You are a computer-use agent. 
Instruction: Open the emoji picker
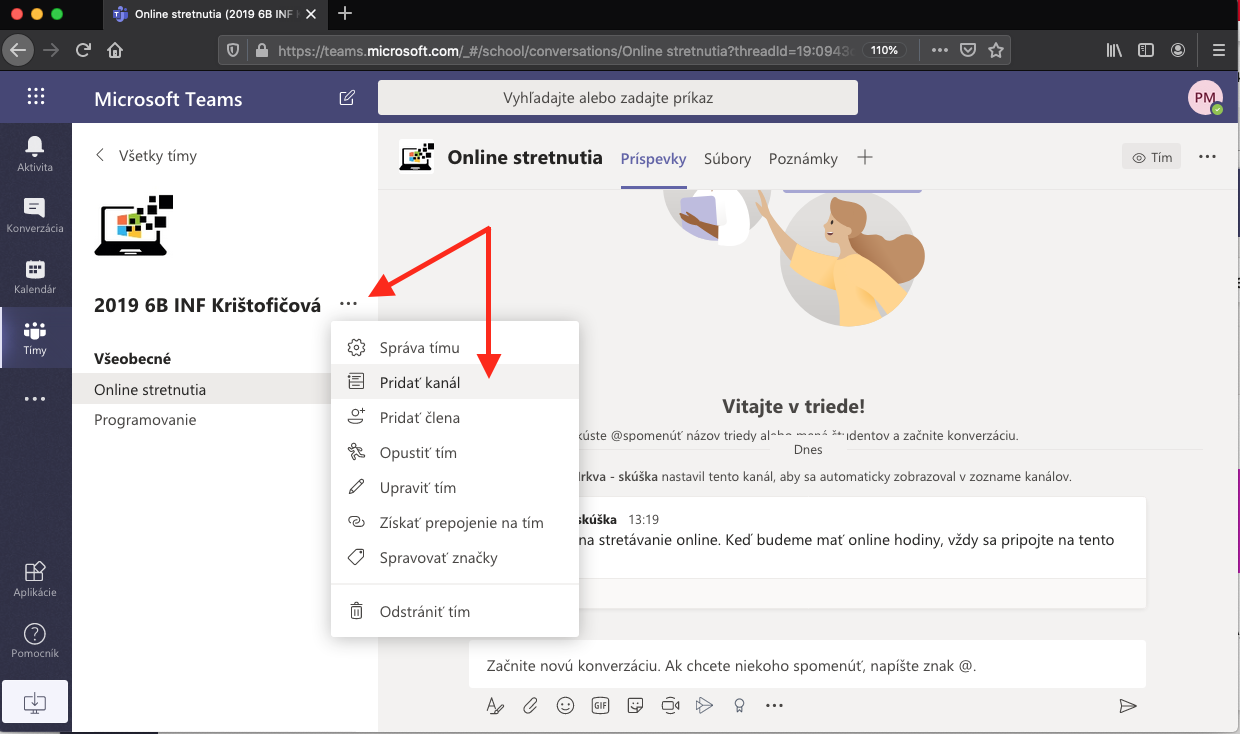[565, 705]
